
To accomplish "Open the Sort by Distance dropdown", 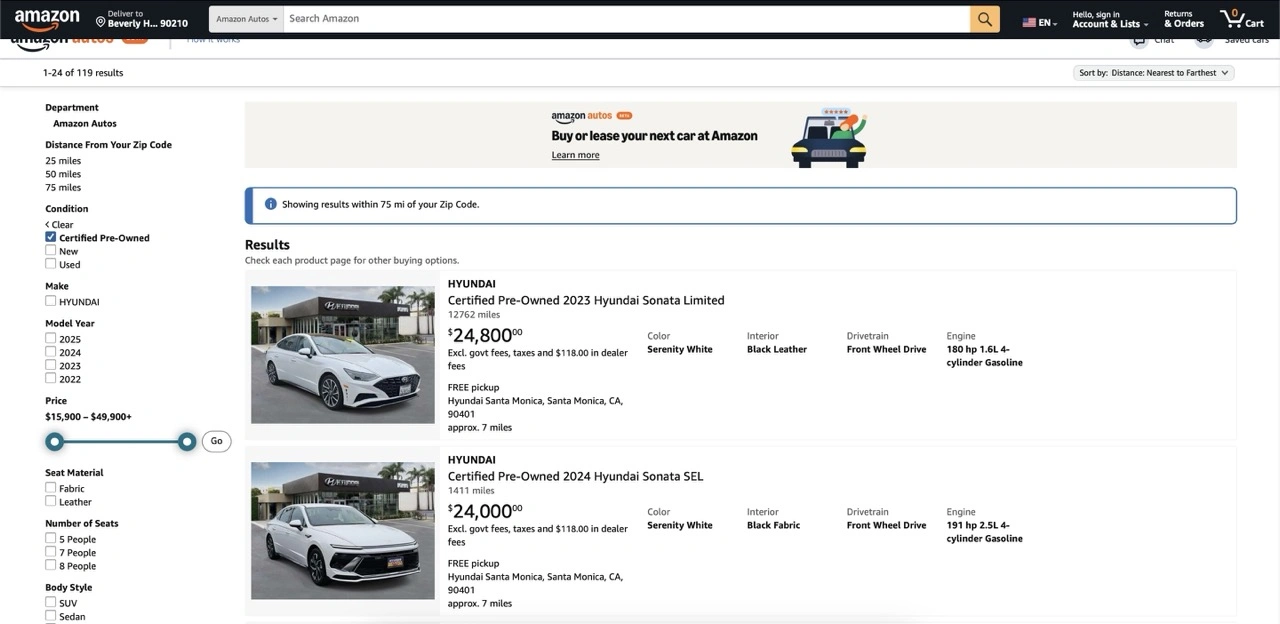I will 1154,73.
